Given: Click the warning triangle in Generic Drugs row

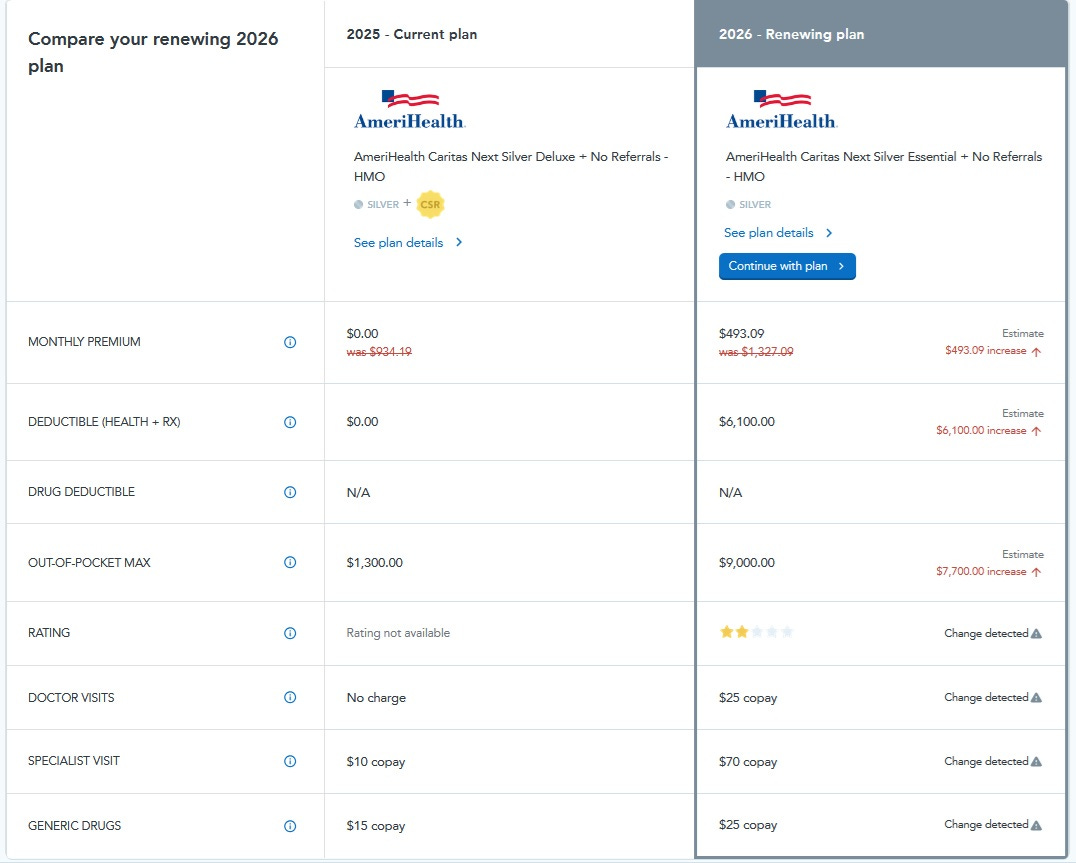Looking at the screenshot, I should tap(1036, 825).
